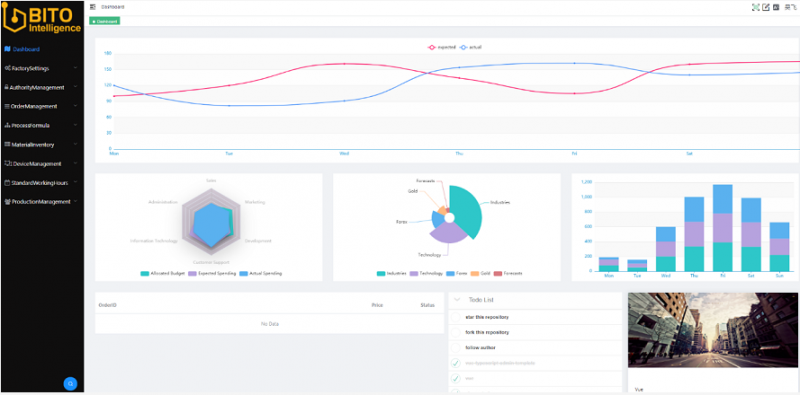Image resolution: width=800 pixels, height=395 pixels.
Task: Check the 'star this repository' todo circle
Action: coord(456,317)
